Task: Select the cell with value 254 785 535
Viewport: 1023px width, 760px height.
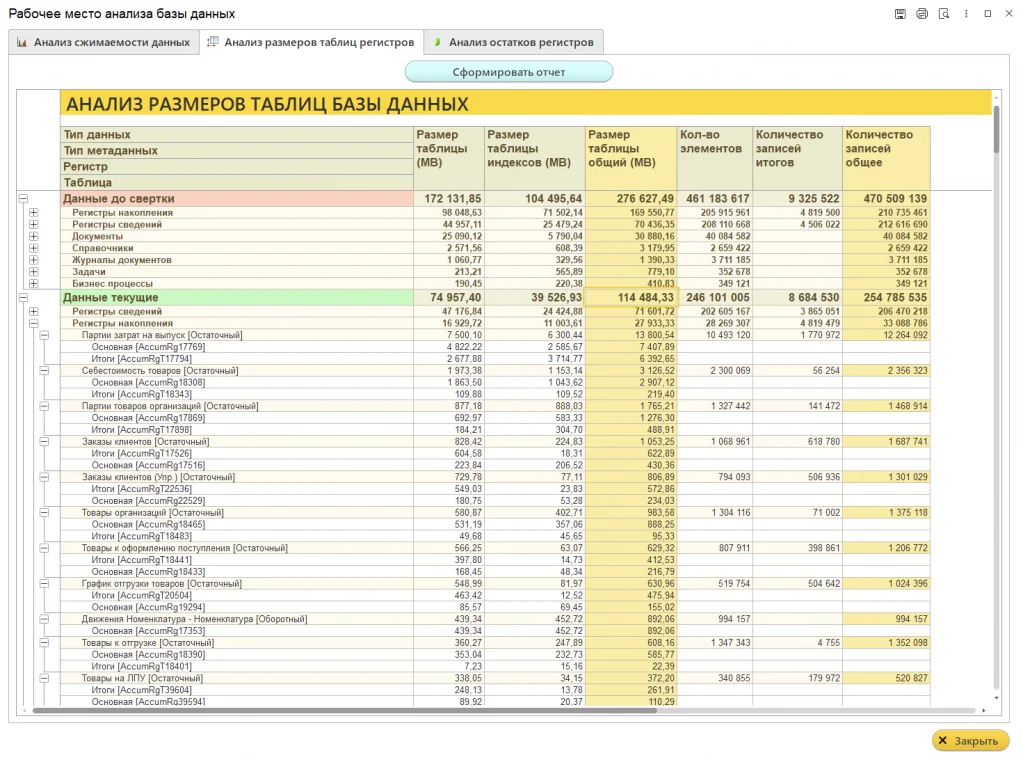Action: (886, 297)
